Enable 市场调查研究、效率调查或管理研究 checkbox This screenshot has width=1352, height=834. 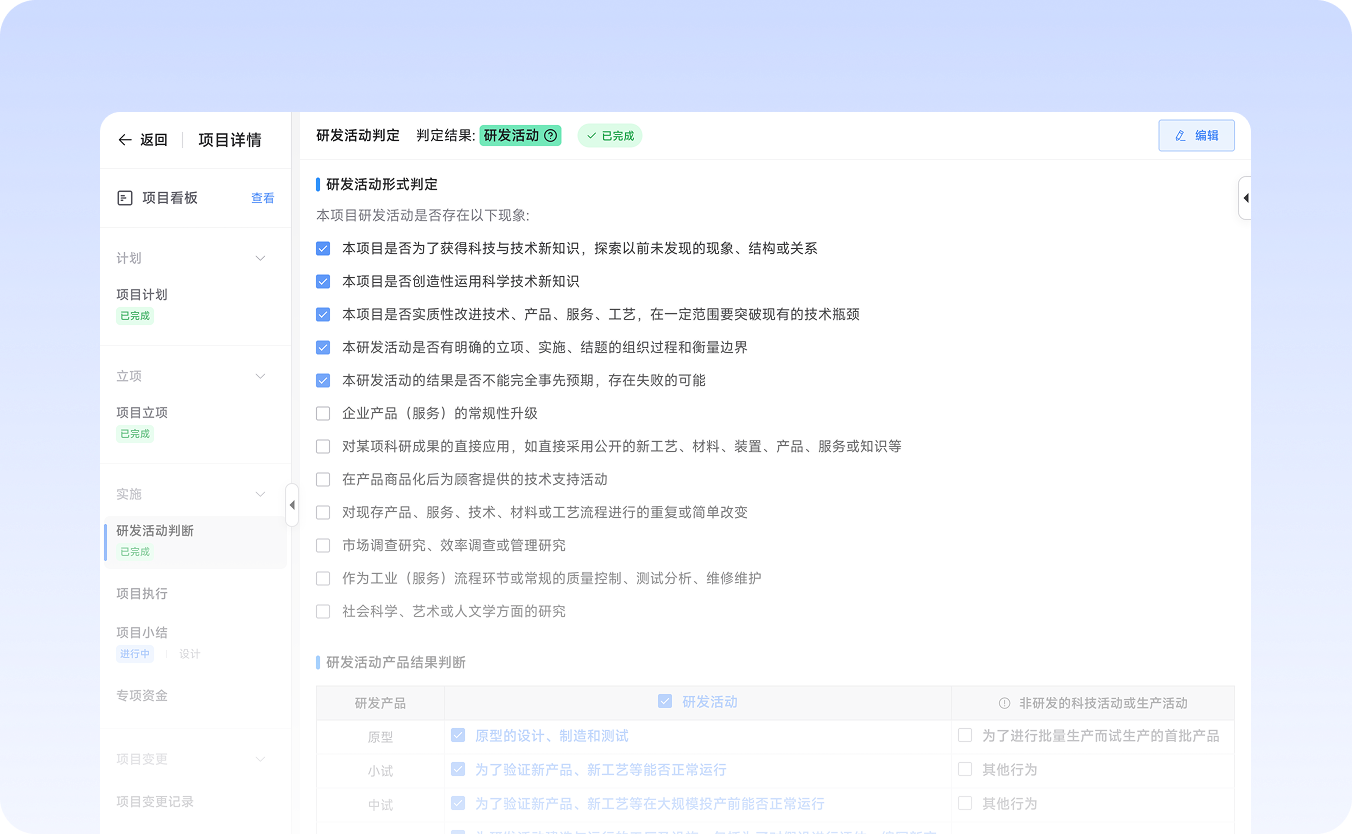pos(323,546)
